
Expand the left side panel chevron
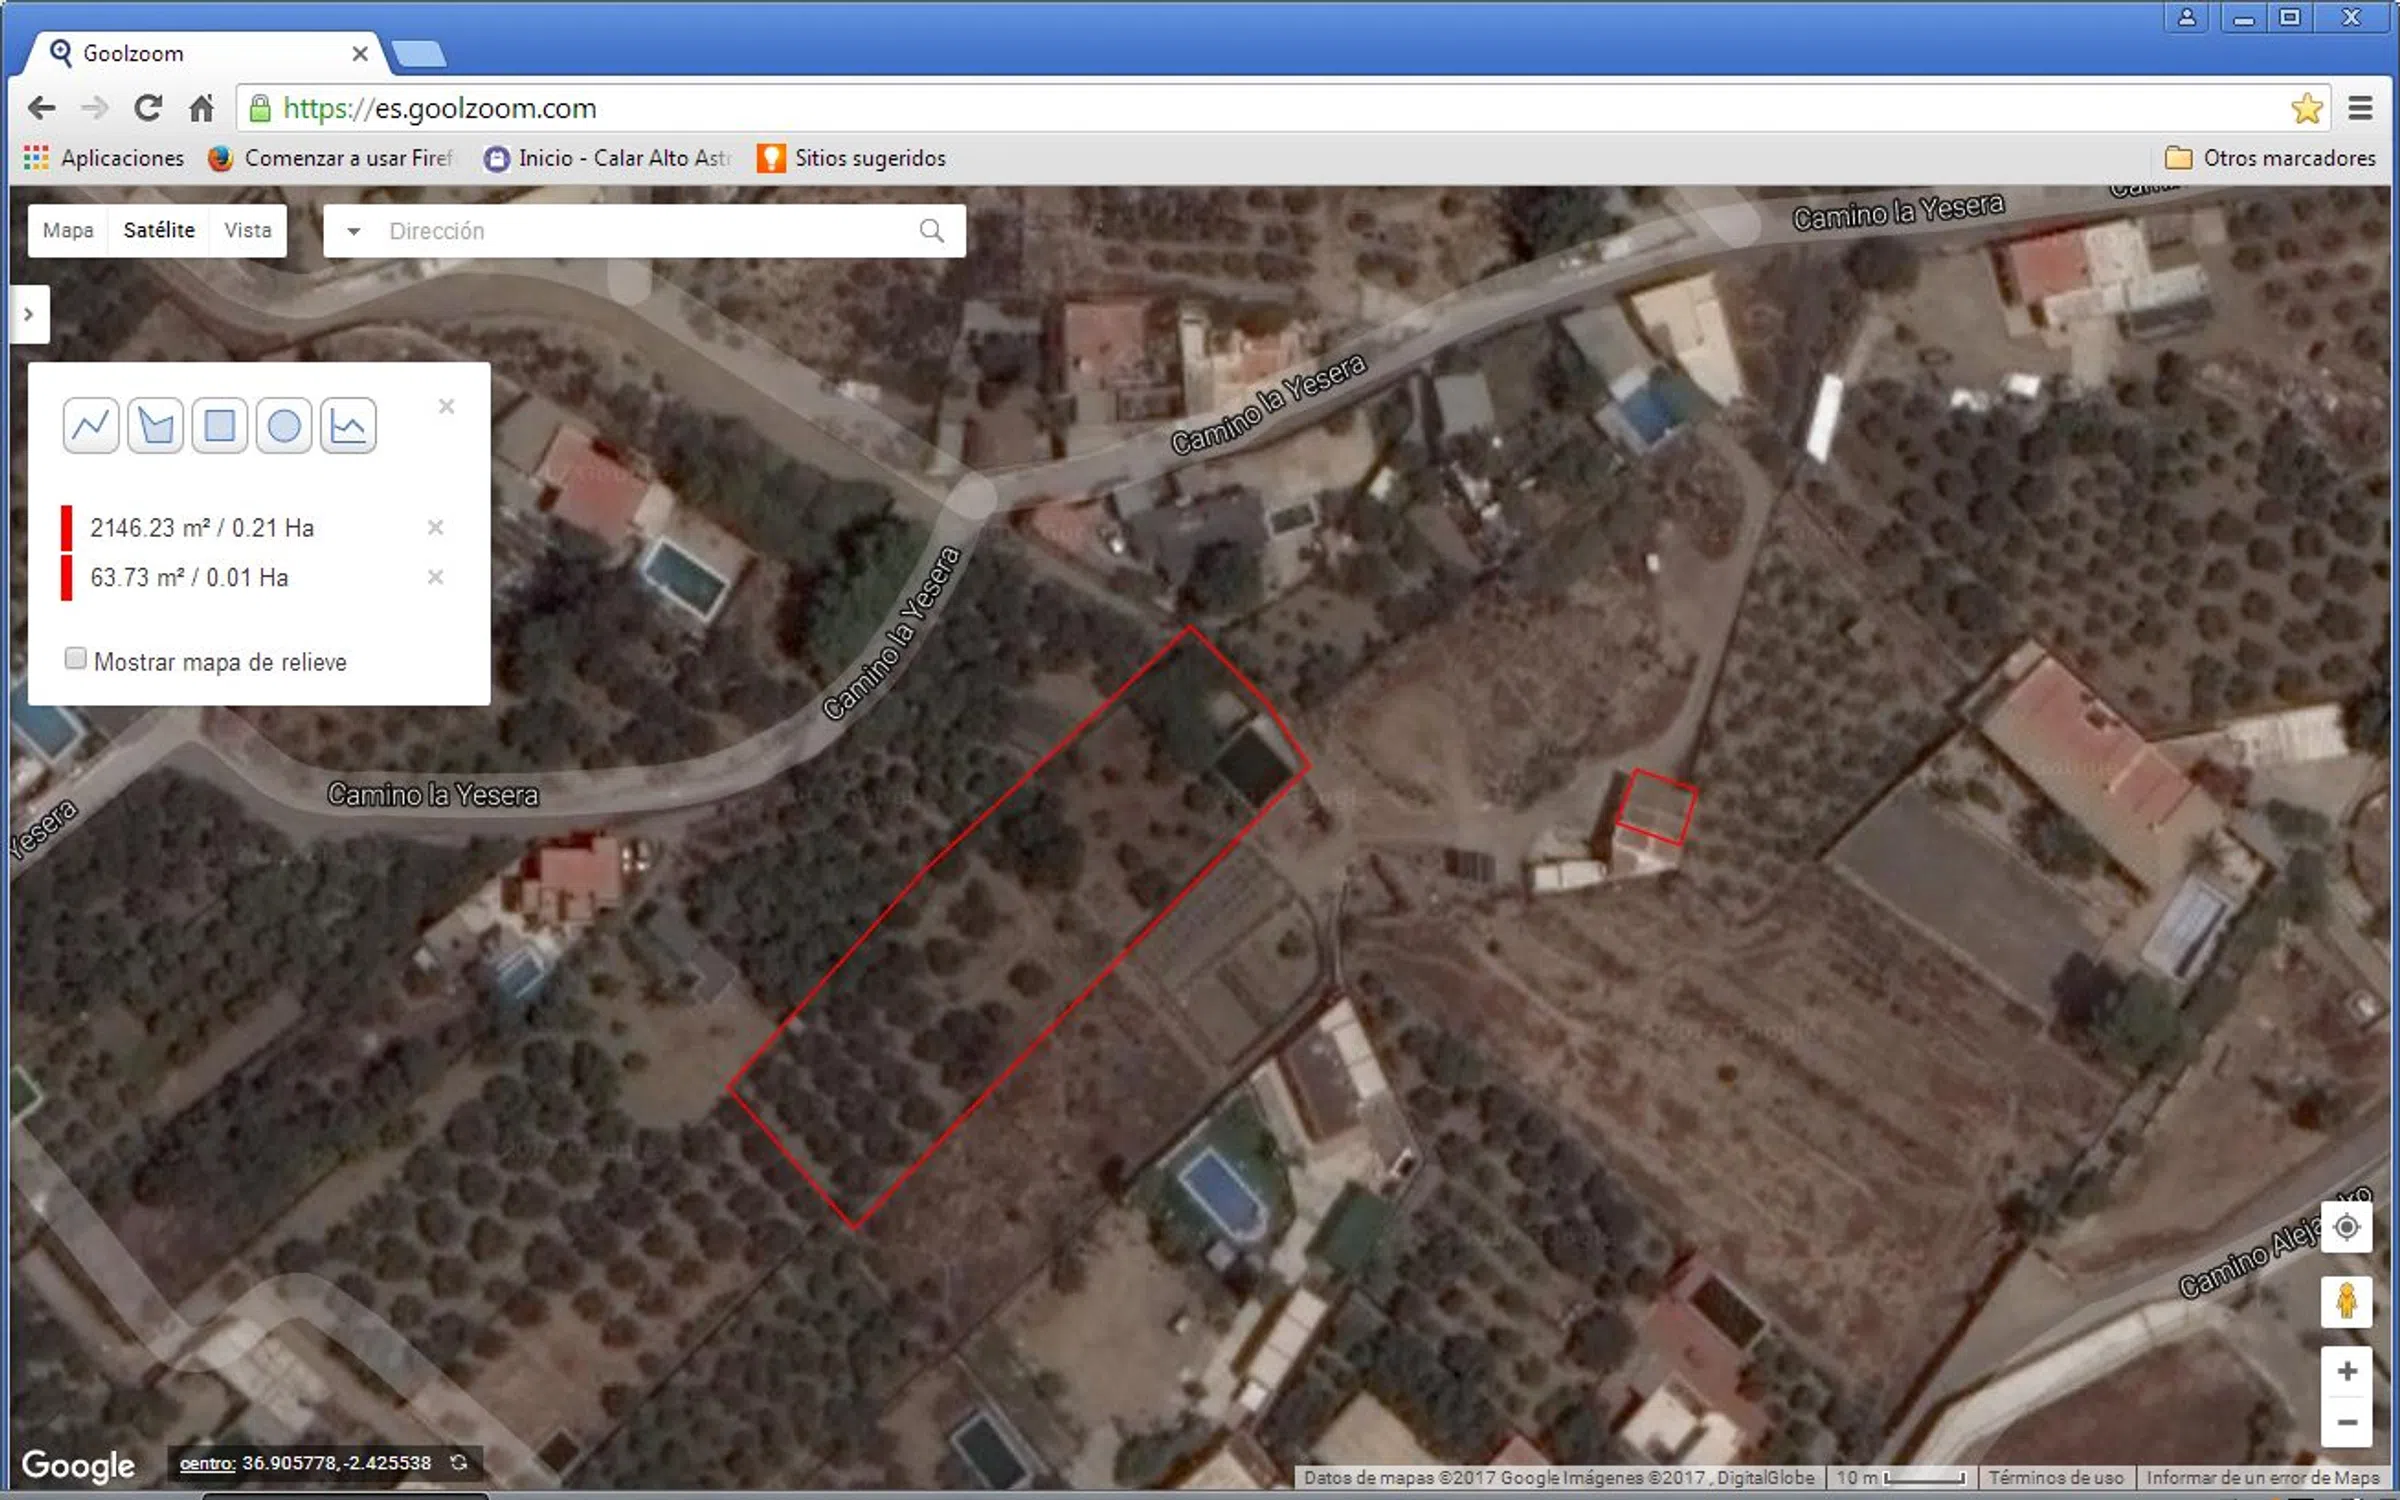pyautogui.click(x=28, y=314)
